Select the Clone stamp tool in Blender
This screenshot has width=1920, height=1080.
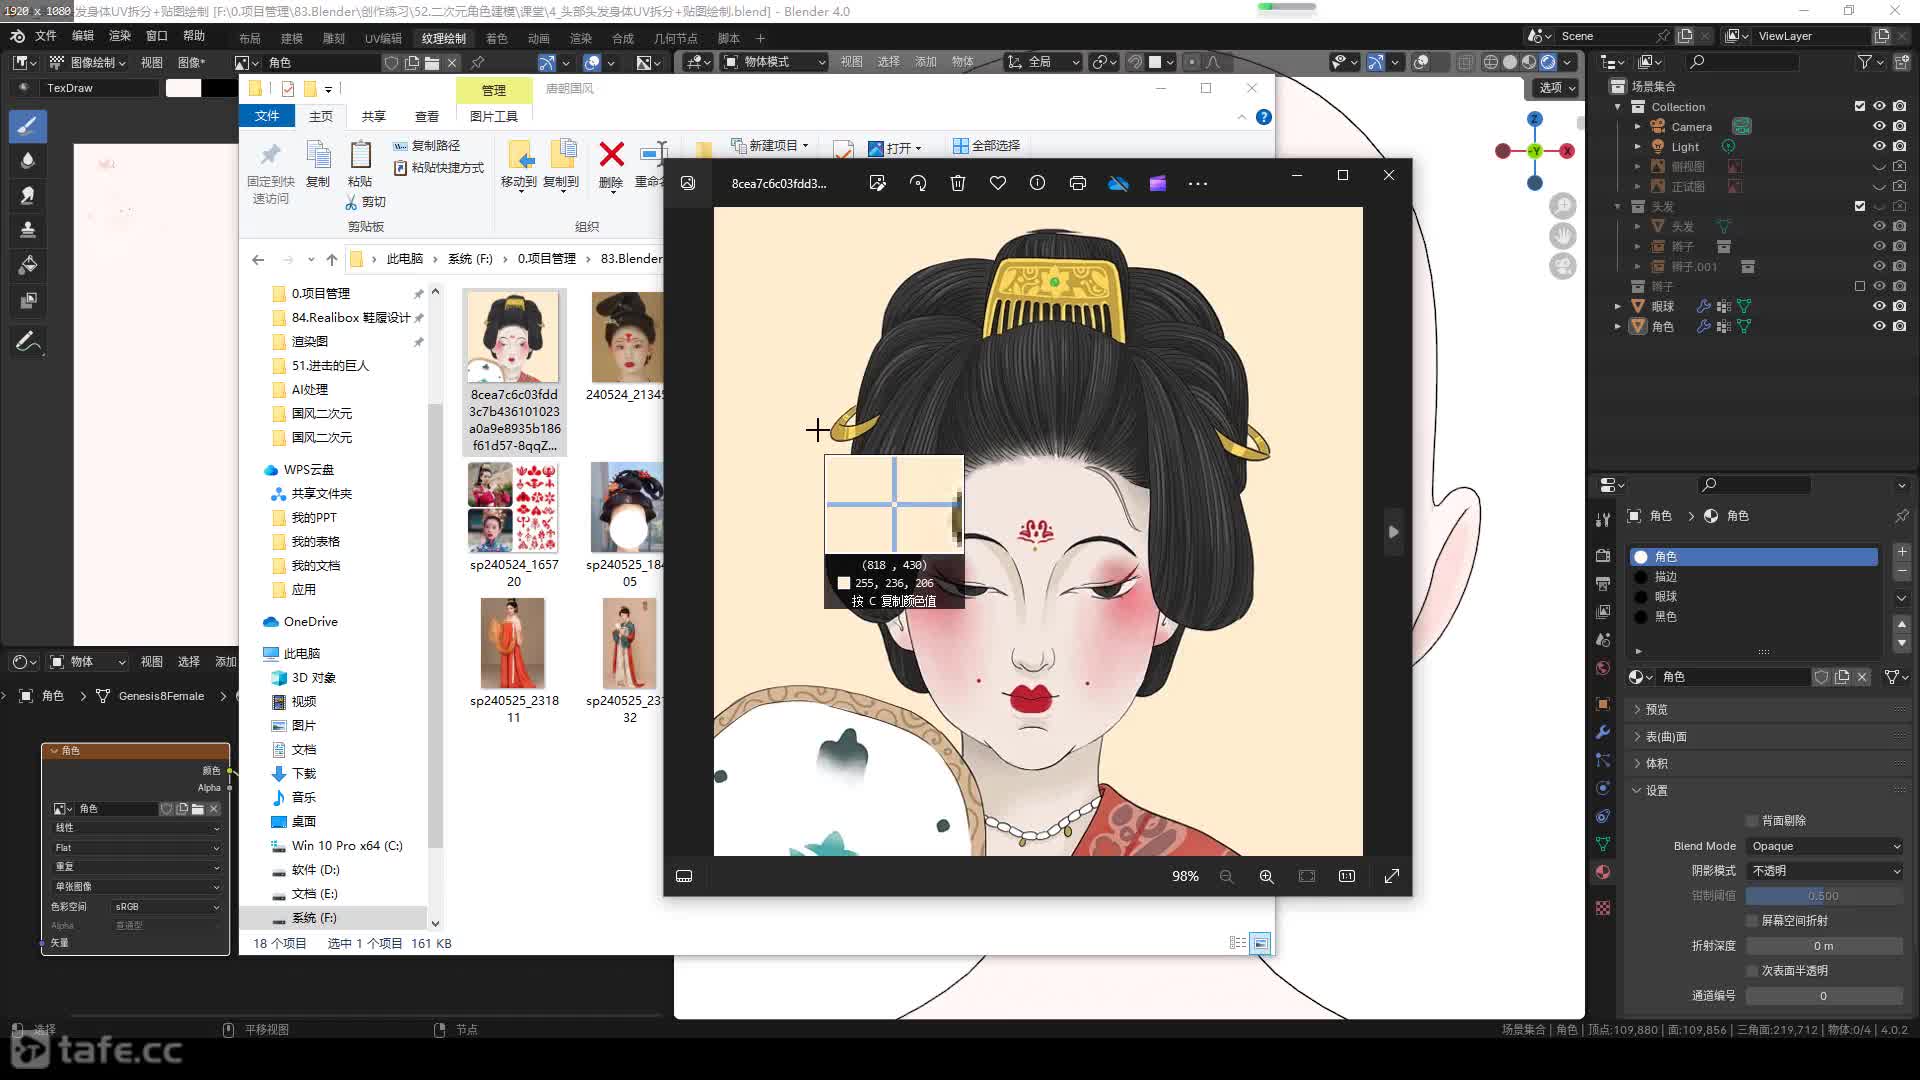click(28, 231)
